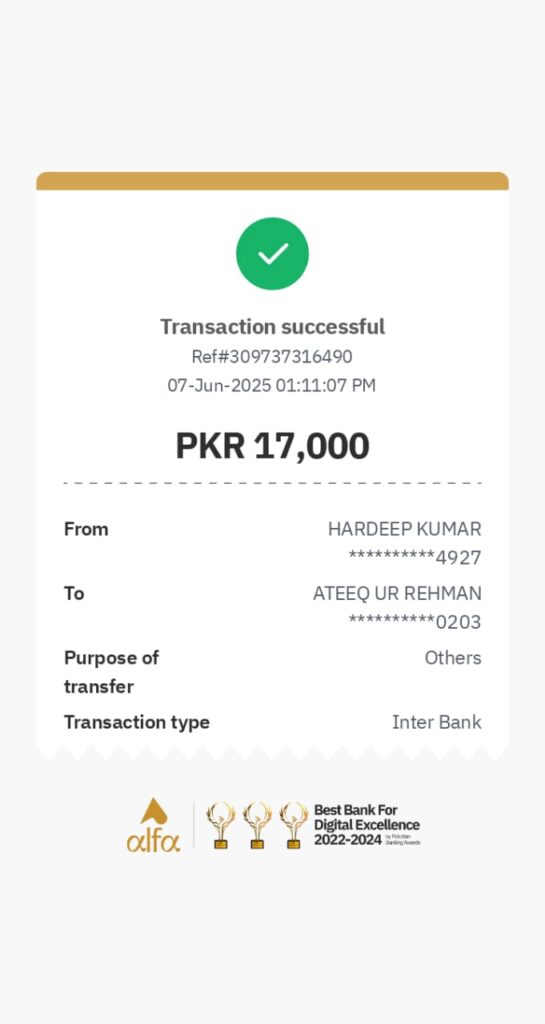
Task: Select sender name HARDEEP KUMAR
Action: click(405, 529)
